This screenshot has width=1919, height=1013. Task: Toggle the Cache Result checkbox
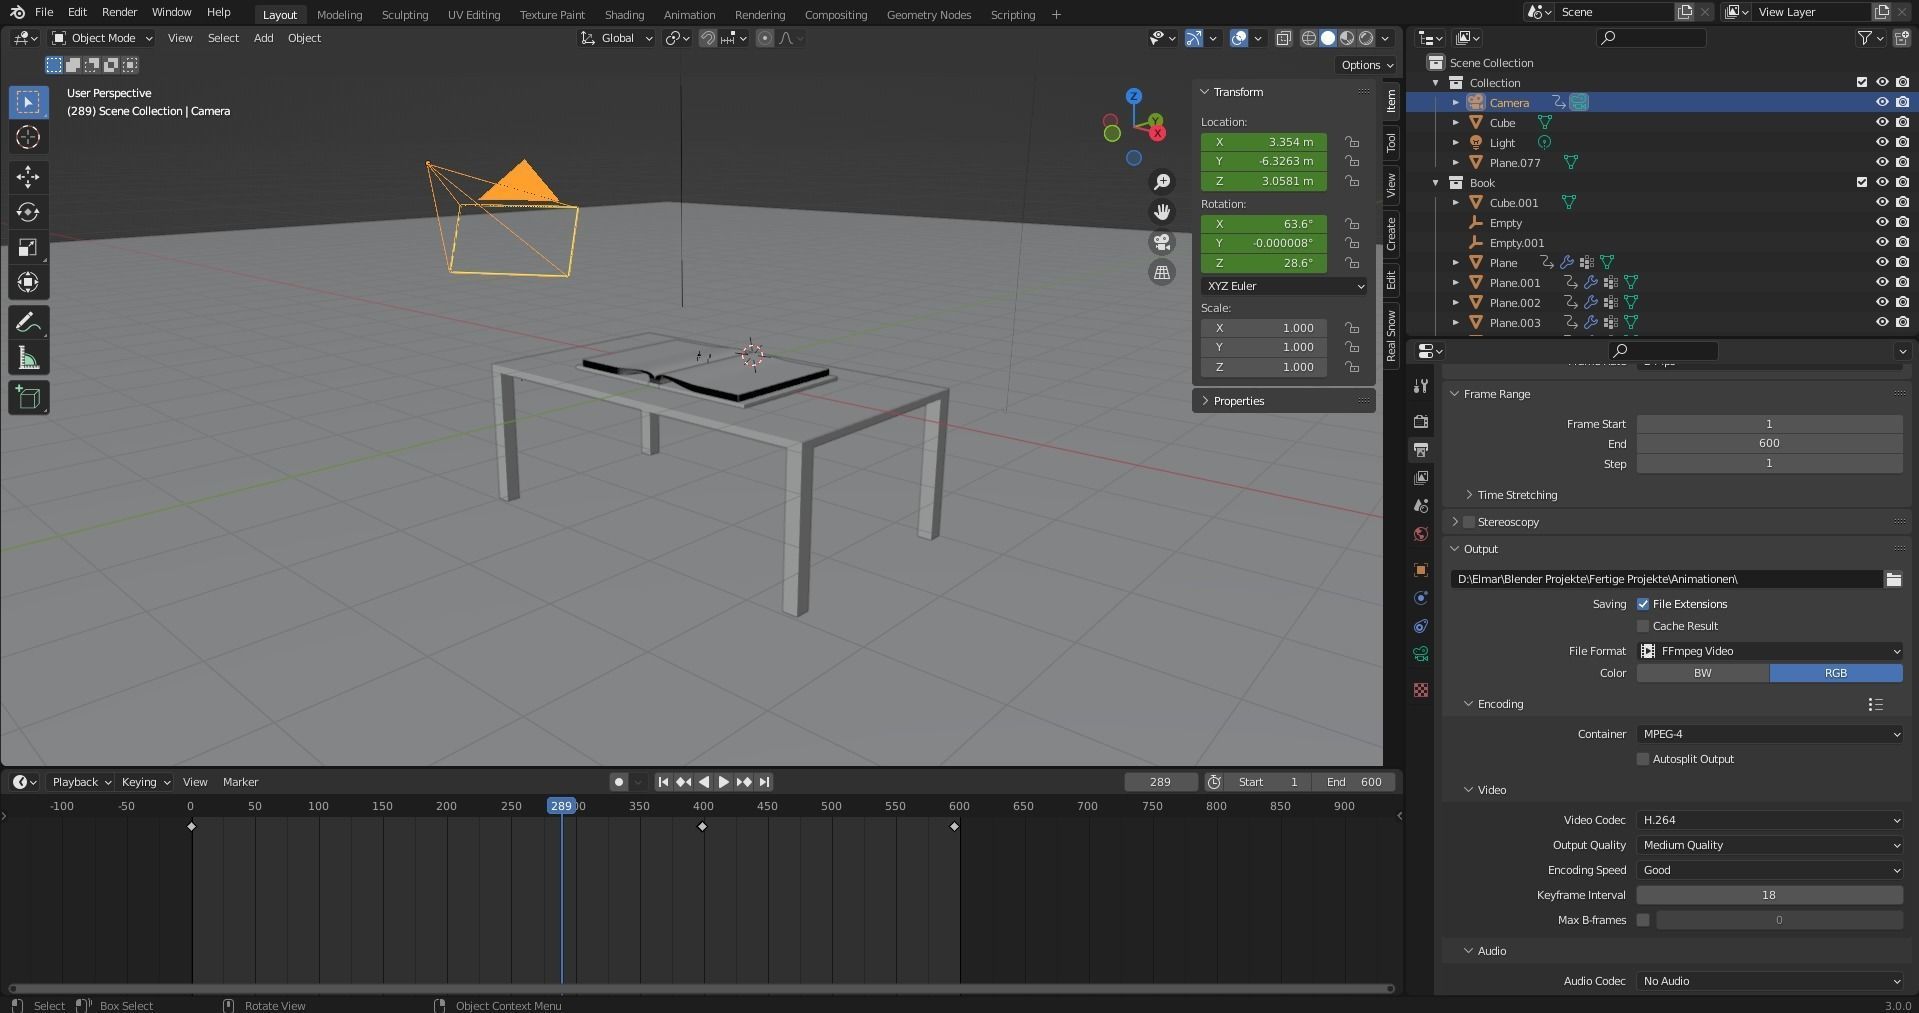[x=1643, y=626]
